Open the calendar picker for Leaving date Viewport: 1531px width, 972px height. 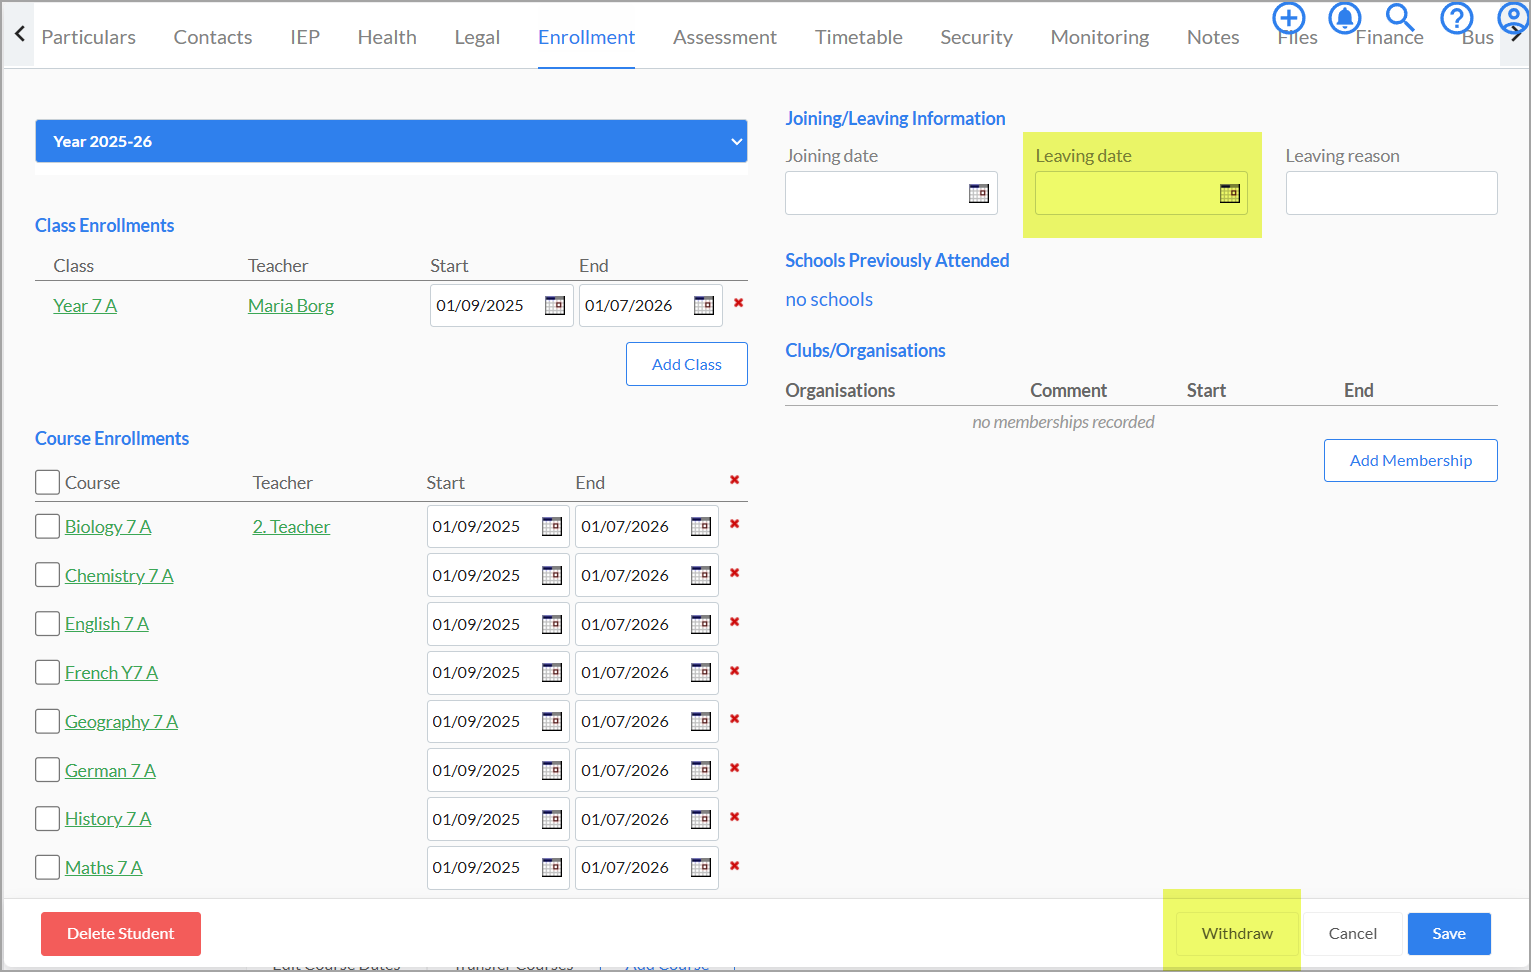coord(1229,193)
